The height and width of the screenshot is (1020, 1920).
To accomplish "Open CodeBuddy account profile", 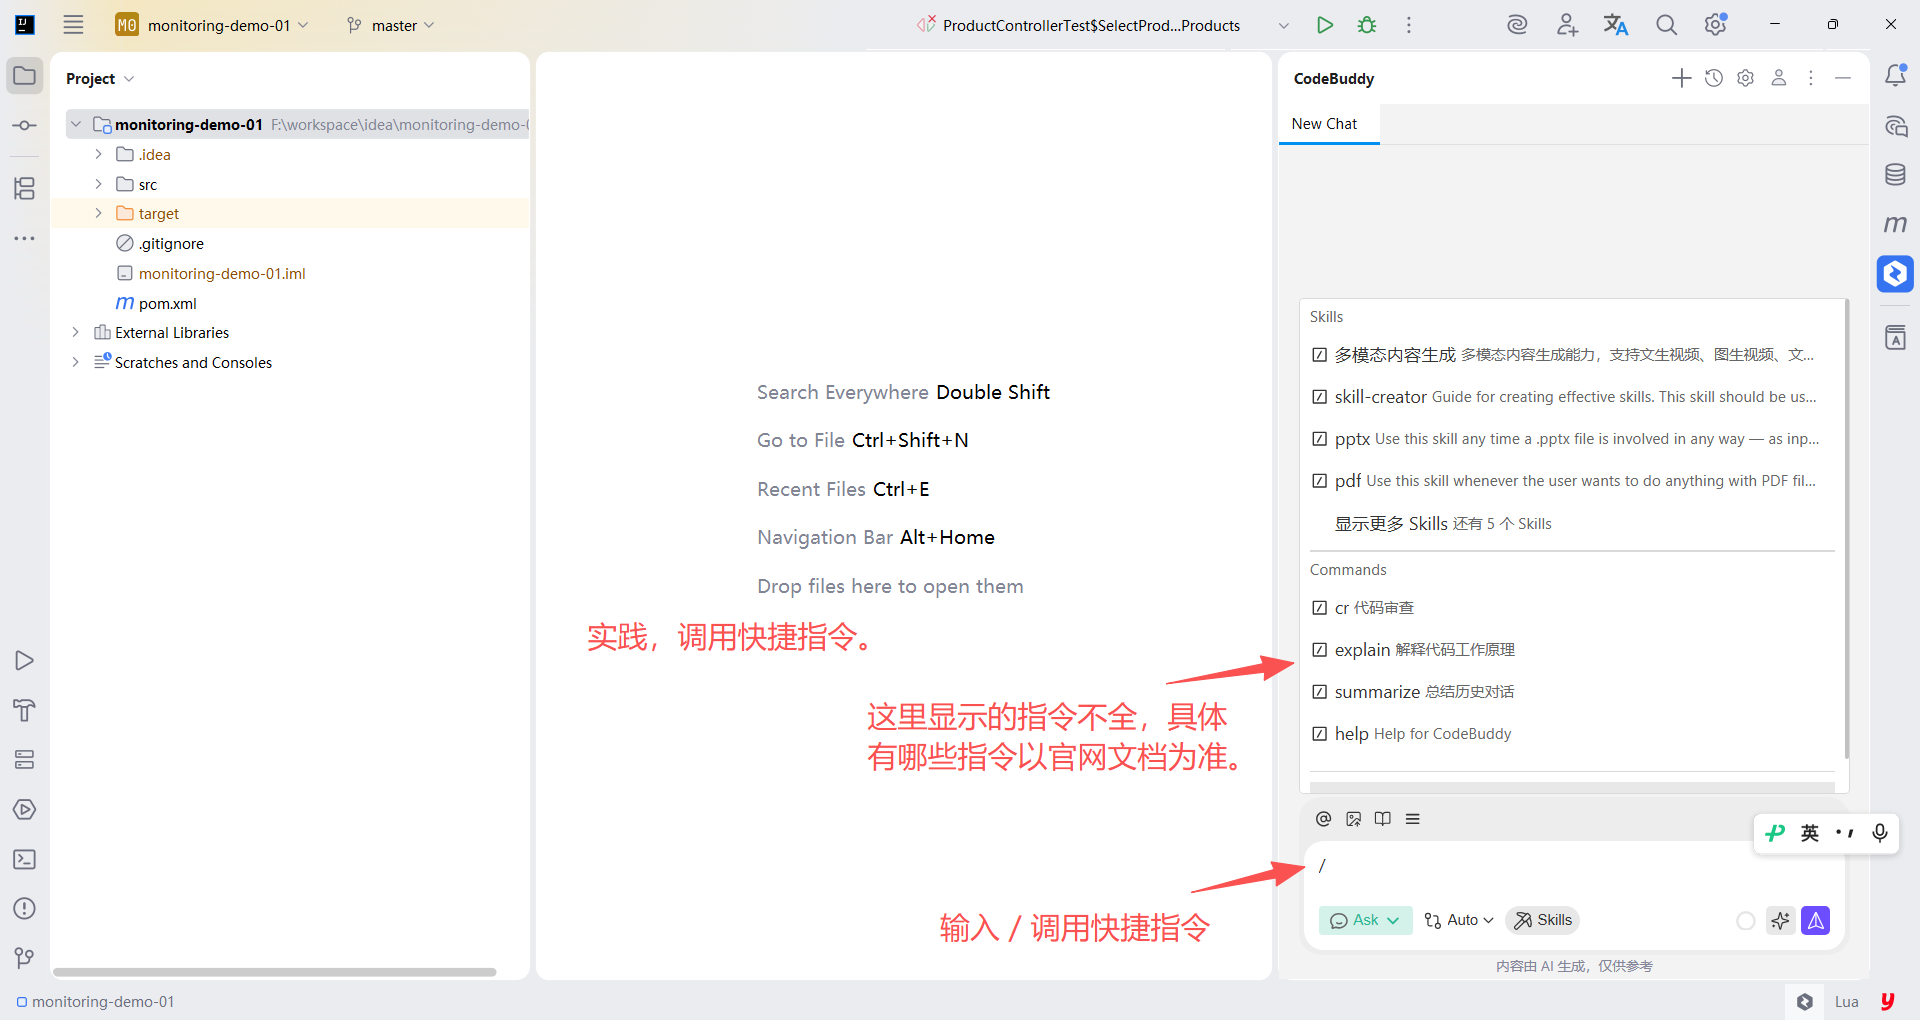I will (1779, 78).
